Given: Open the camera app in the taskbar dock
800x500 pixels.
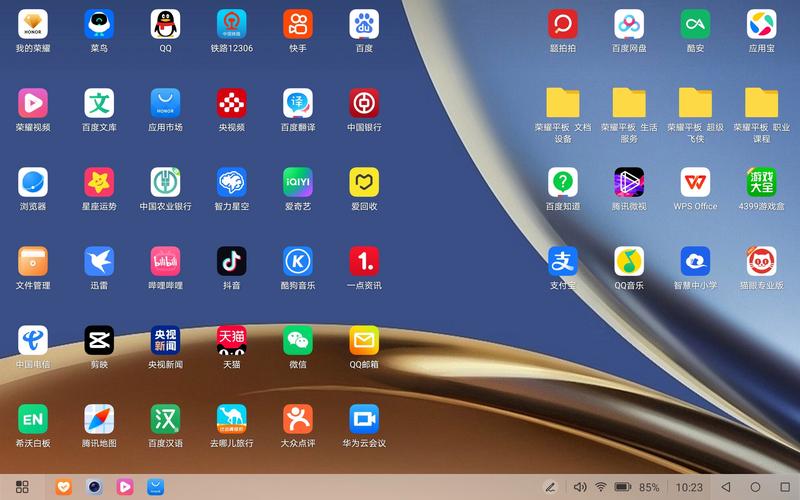Looking at the screenshot, I should (94, 487).
